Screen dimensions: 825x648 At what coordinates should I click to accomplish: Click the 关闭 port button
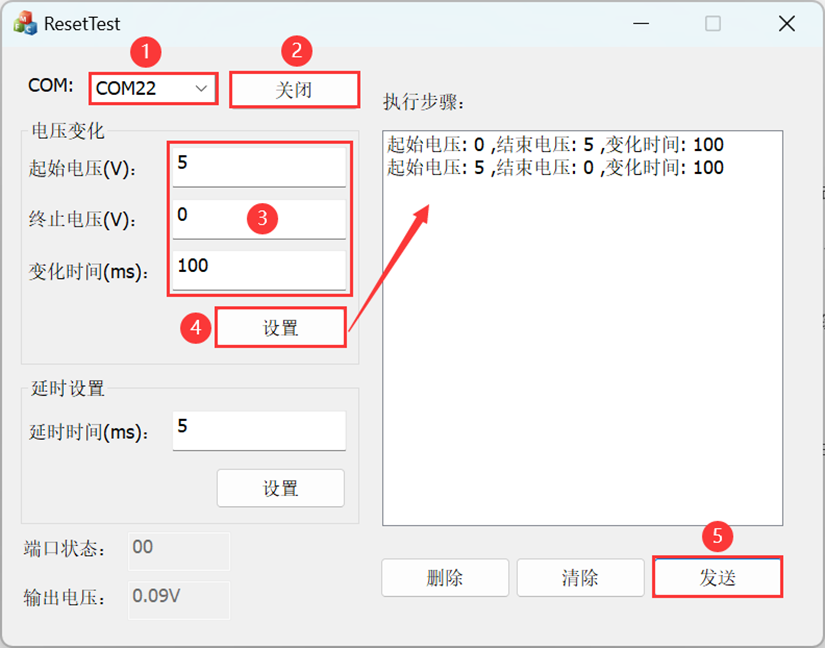[295, 90]
